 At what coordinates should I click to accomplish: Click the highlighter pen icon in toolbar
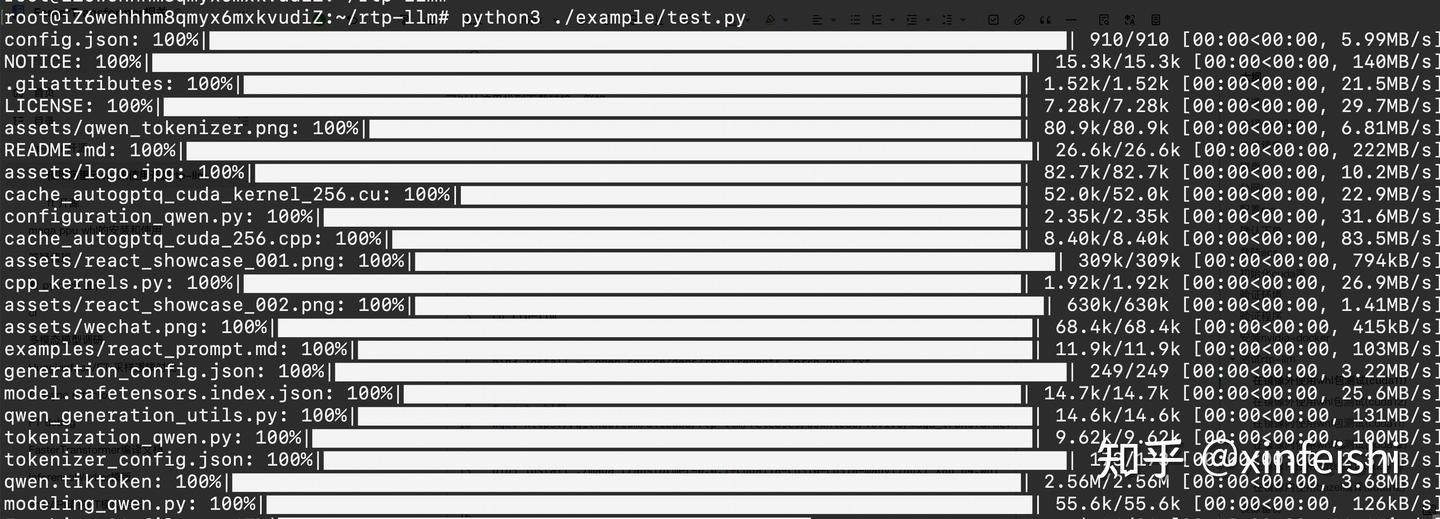tap(770, 19)
